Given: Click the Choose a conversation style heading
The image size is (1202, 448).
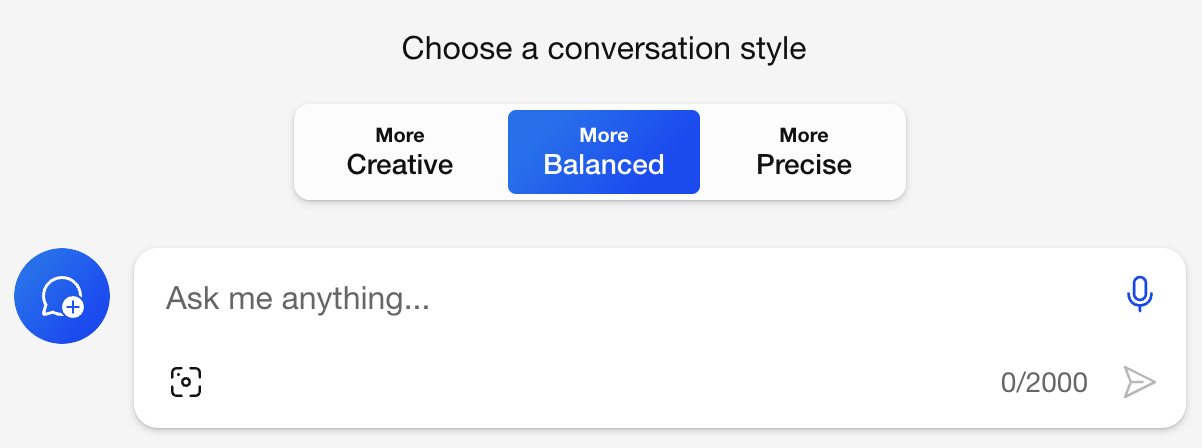Looking at the screenshot, I should click(x=604, y=48).
